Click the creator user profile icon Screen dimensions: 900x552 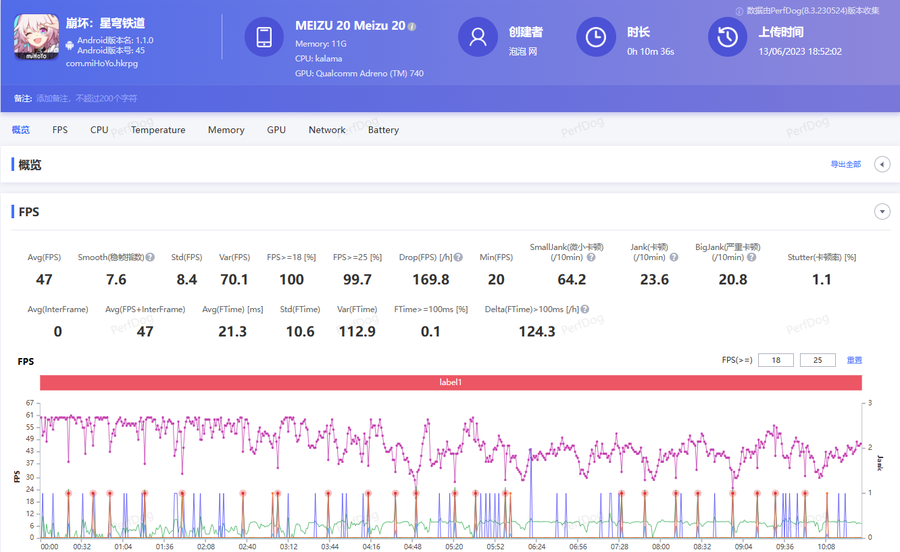(478, 37)
